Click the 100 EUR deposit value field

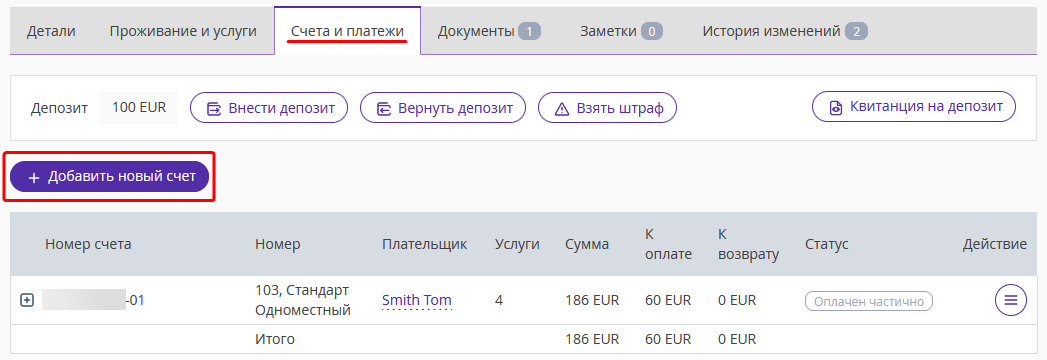pyautogui.click(x=139, y=108)
